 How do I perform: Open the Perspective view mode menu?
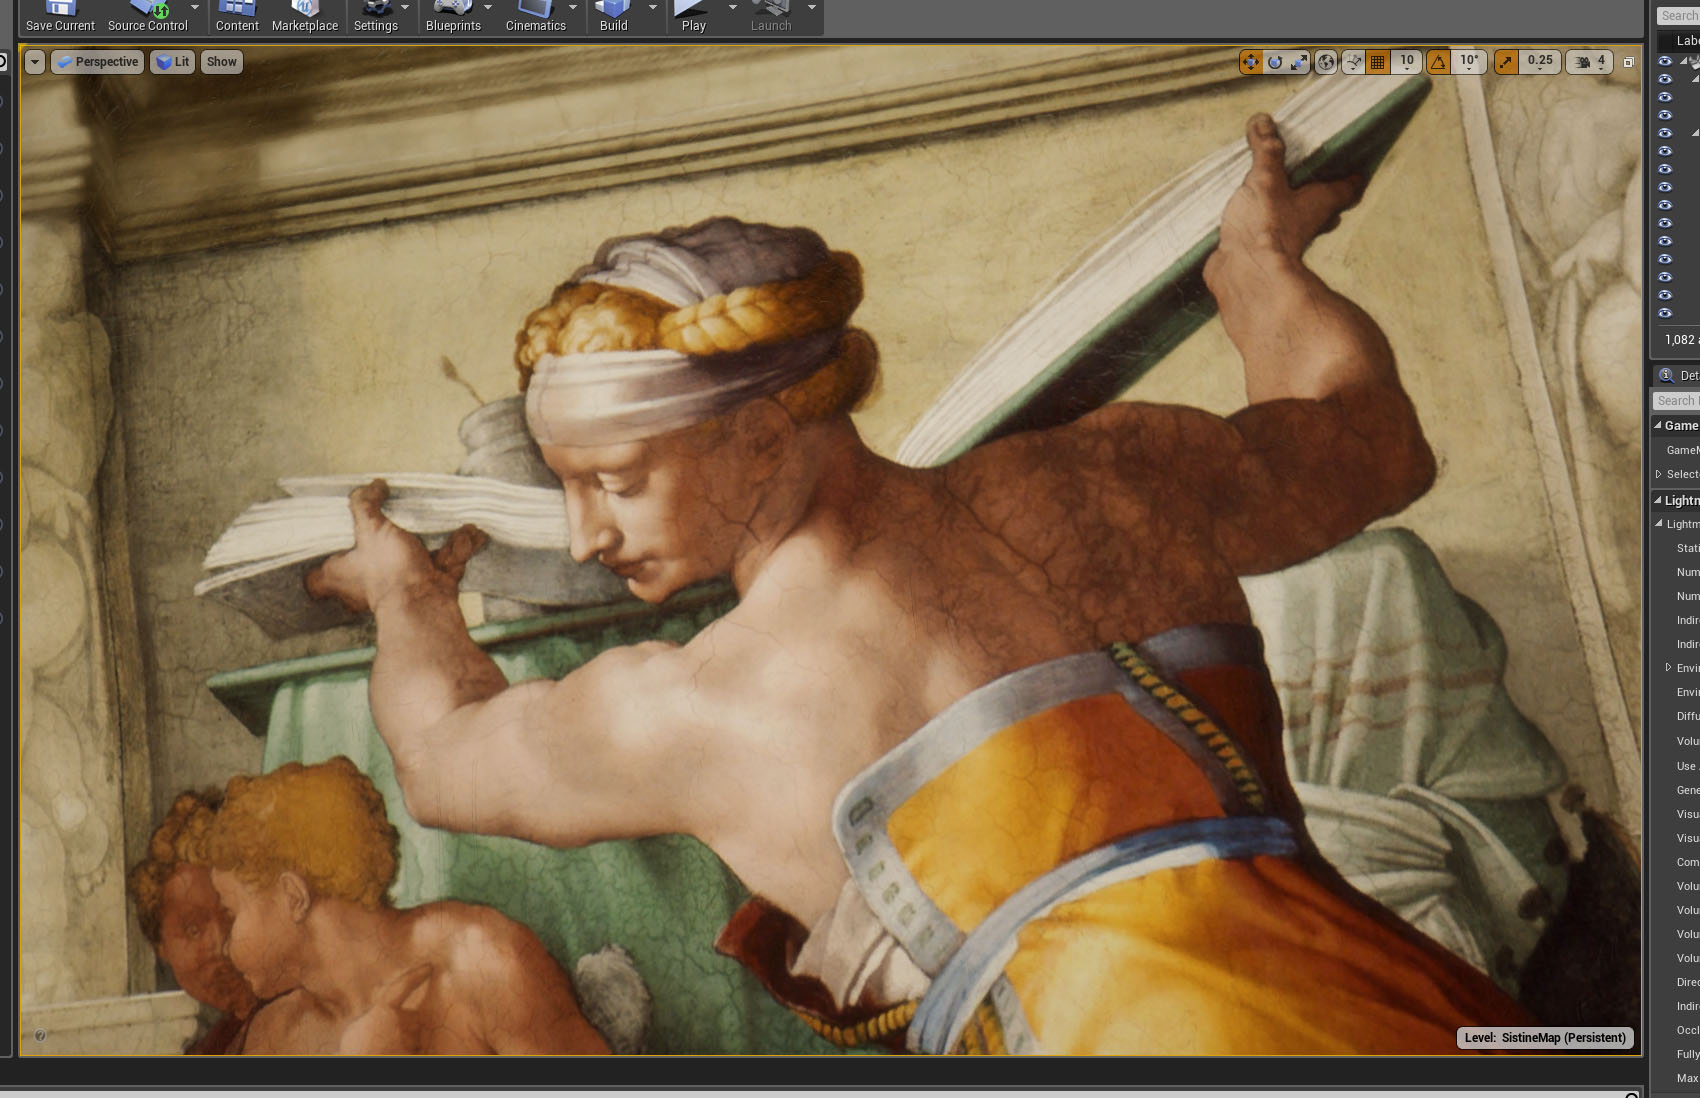coord(97,62)
